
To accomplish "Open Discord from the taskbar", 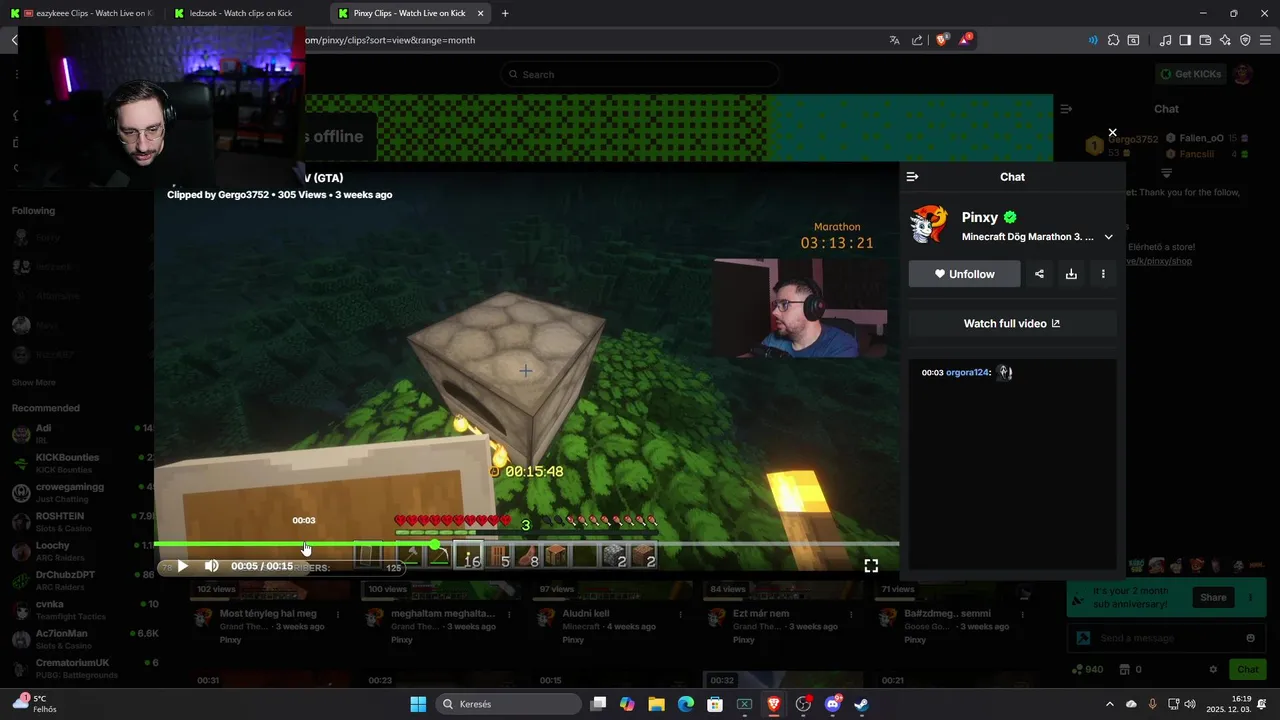I will (832, 704).
